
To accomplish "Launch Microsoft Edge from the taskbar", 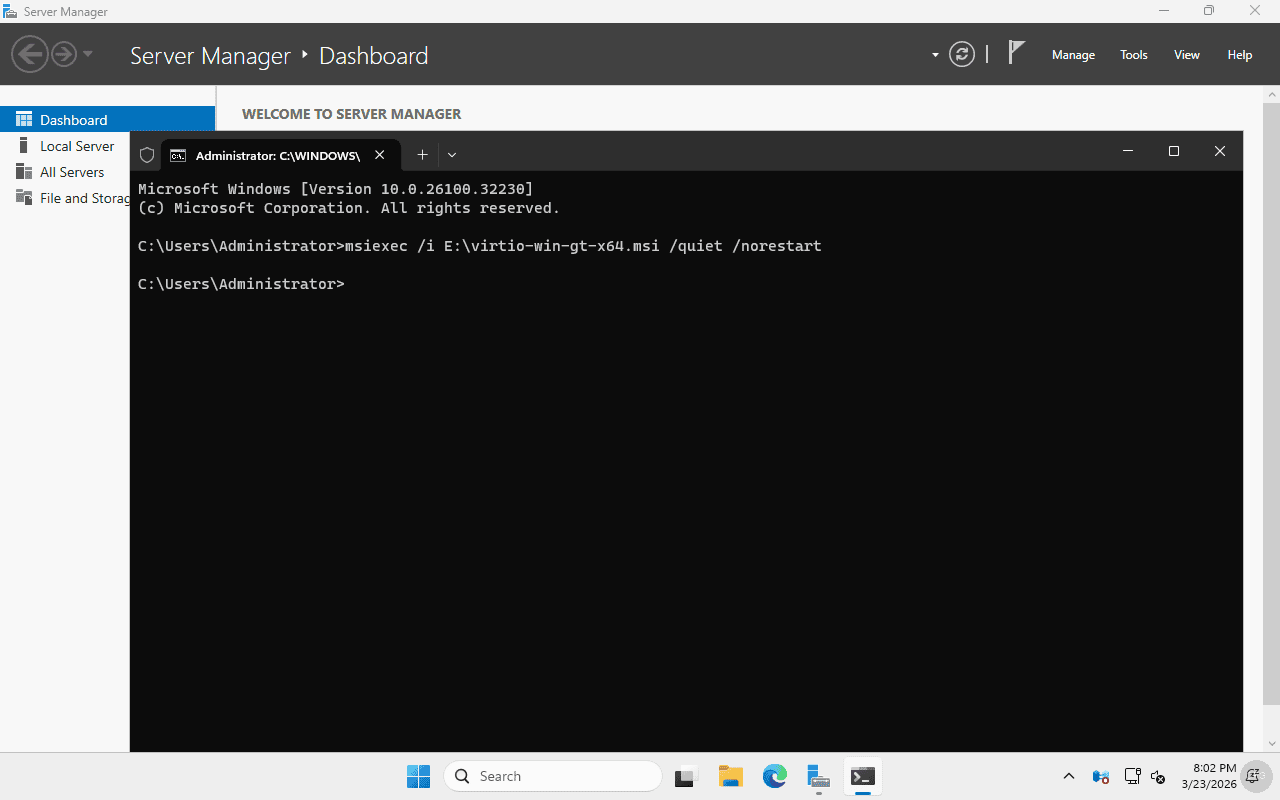I will (775, 776).
